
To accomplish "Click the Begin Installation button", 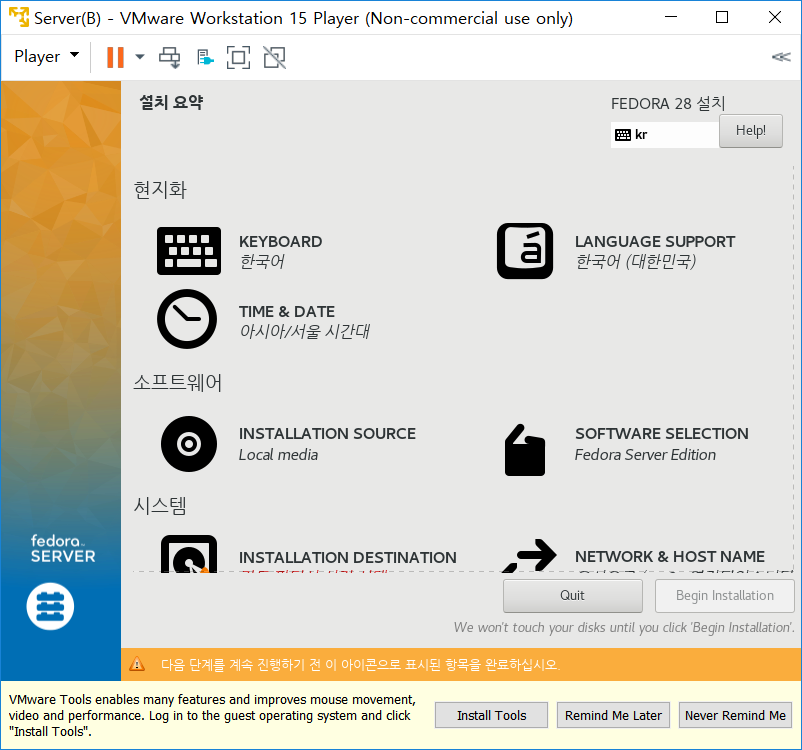I will coord(725,595).
